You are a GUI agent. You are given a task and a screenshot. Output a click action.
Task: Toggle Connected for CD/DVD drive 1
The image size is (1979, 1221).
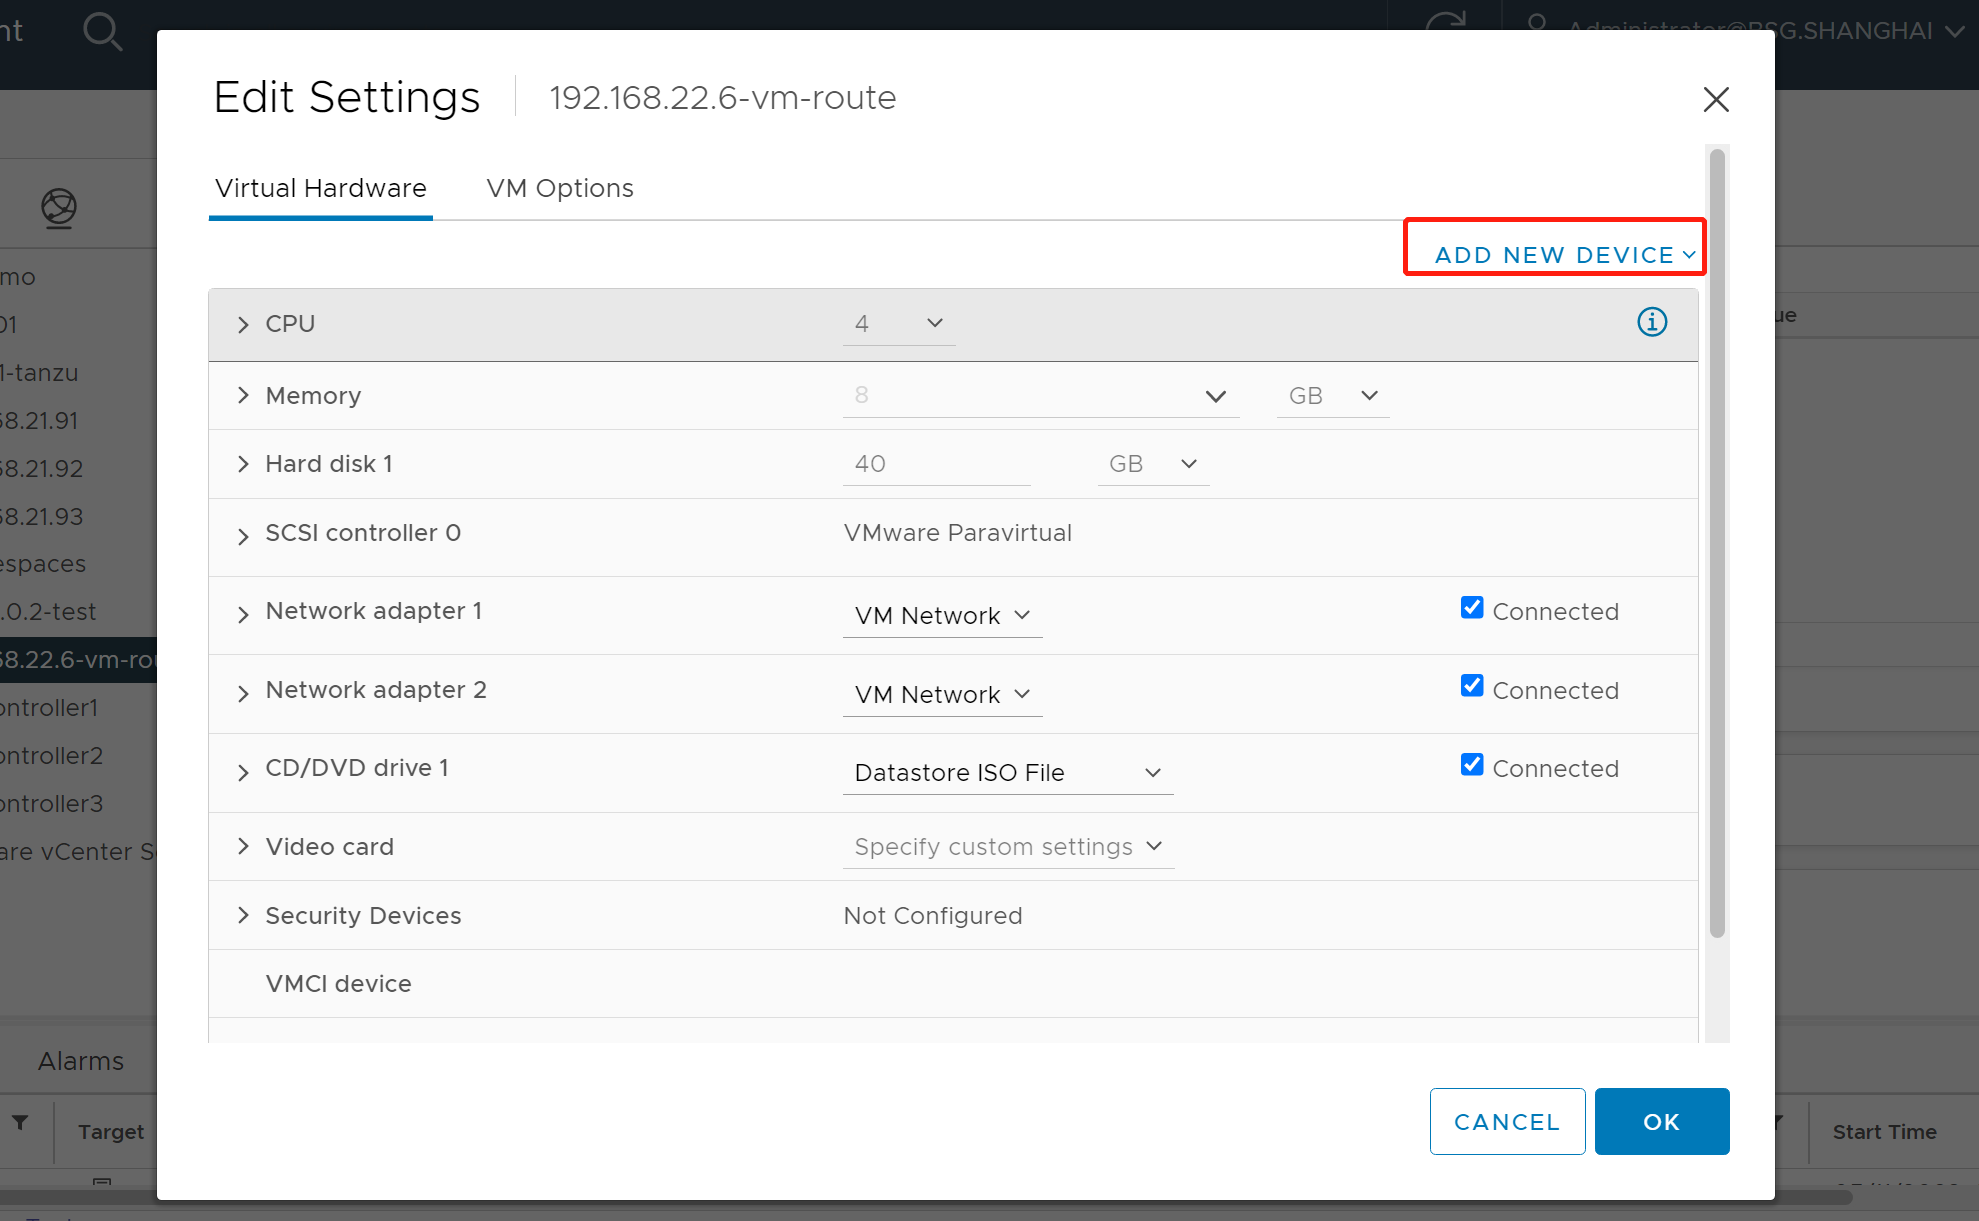pyautogui.click(x=1472, y=765)
